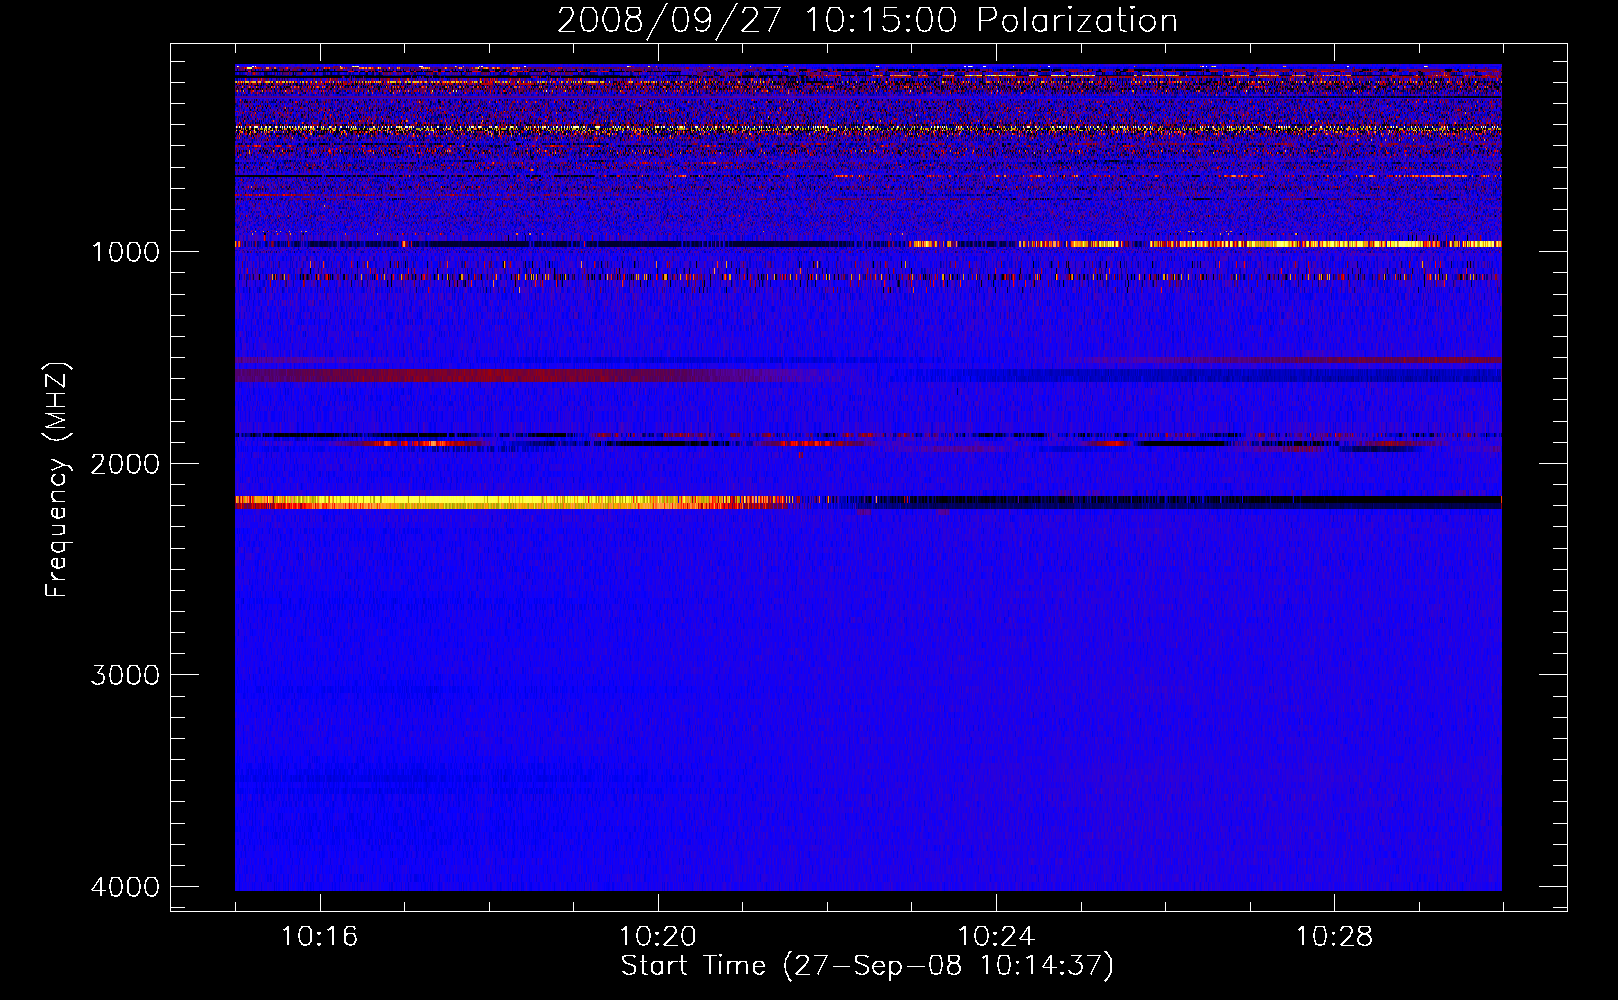Click the 10:20 time tick label
Viewport: 1618px width, 1000px height.
click(x=658, y=937)
